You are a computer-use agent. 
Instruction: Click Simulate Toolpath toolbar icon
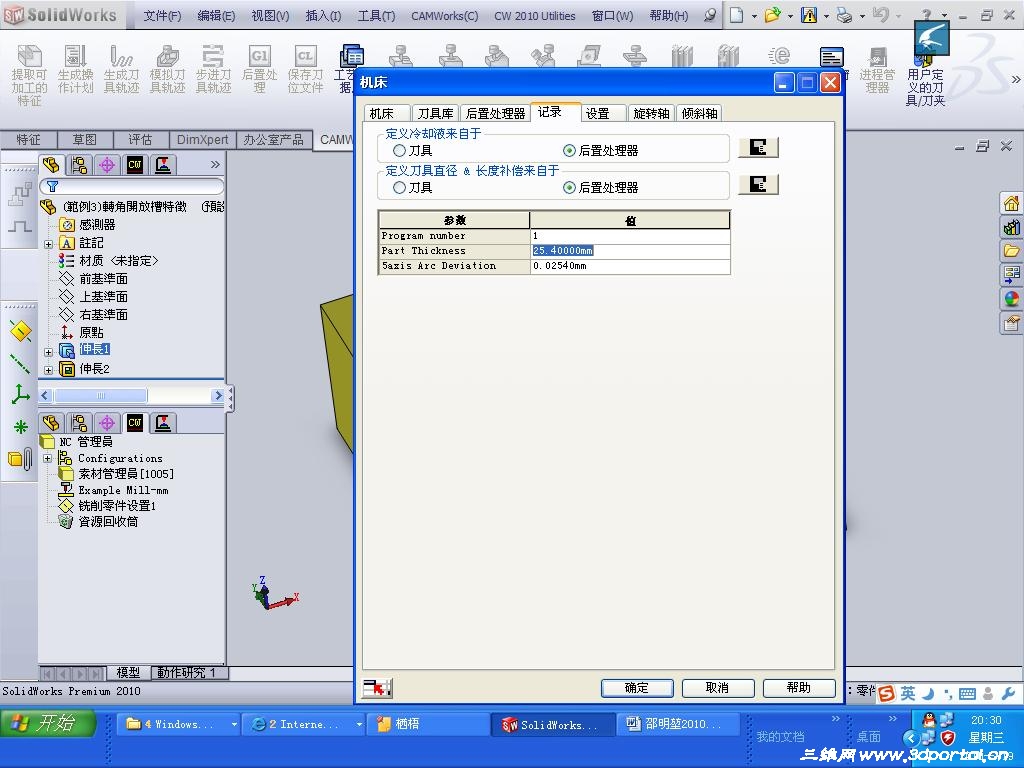point(167,57)
